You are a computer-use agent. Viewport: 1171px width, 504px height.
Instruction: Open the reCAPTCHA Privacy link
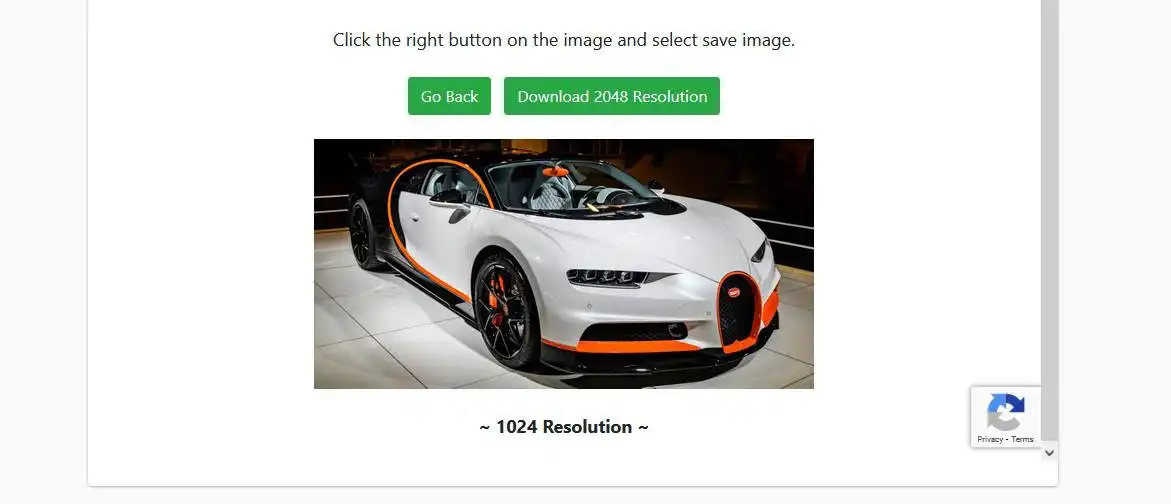tap(990, 439)
